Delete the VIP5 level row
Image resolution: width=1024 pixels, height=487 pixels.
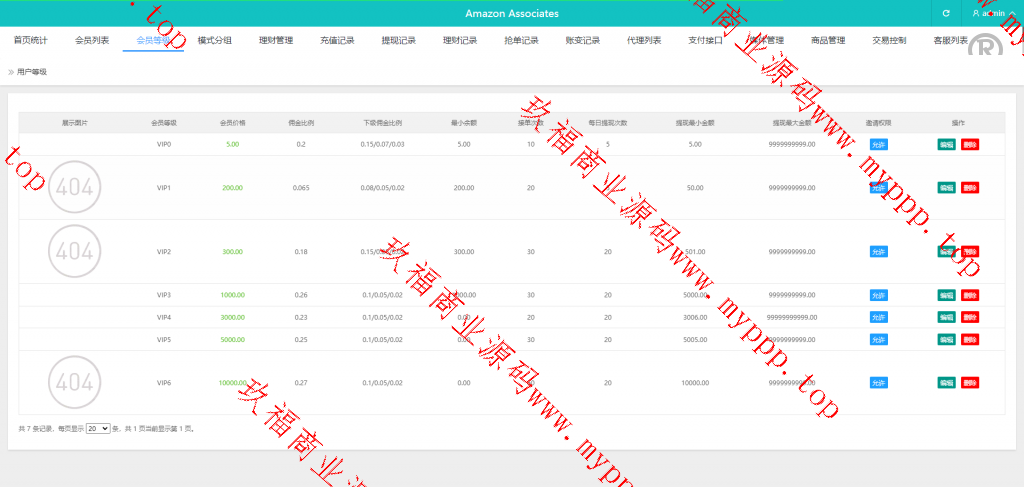(969, 339)
